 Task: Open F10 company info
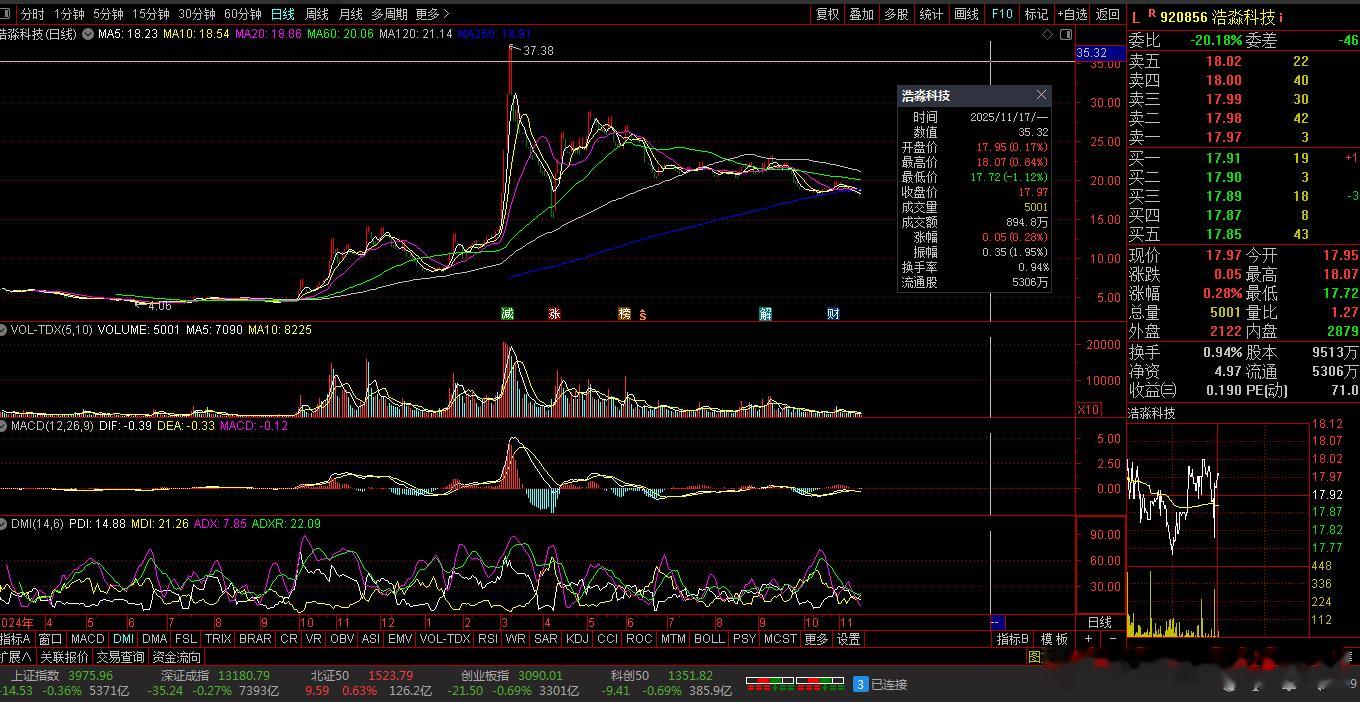1002,14
